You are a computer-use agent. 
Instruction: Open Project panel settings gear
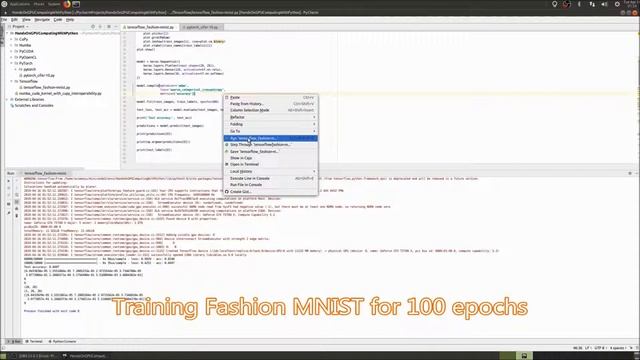109,27
